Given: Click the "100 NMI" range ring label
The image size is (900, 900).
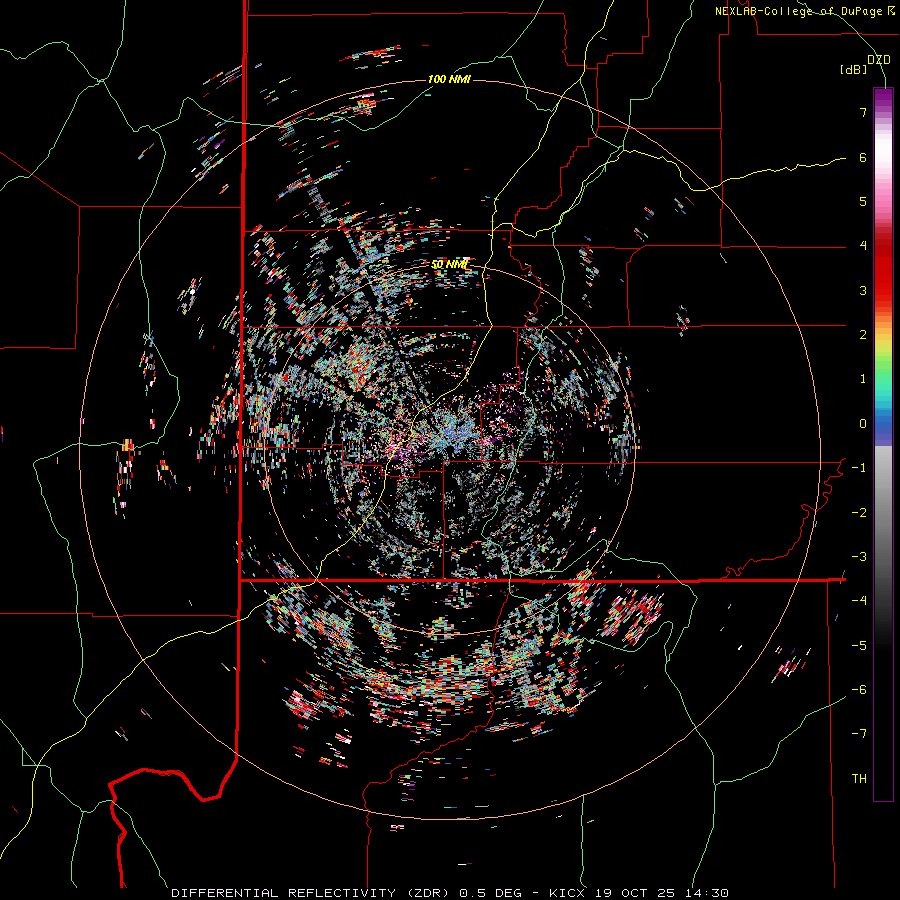Looking at the screenshot, I should click(x=449, y=79).
